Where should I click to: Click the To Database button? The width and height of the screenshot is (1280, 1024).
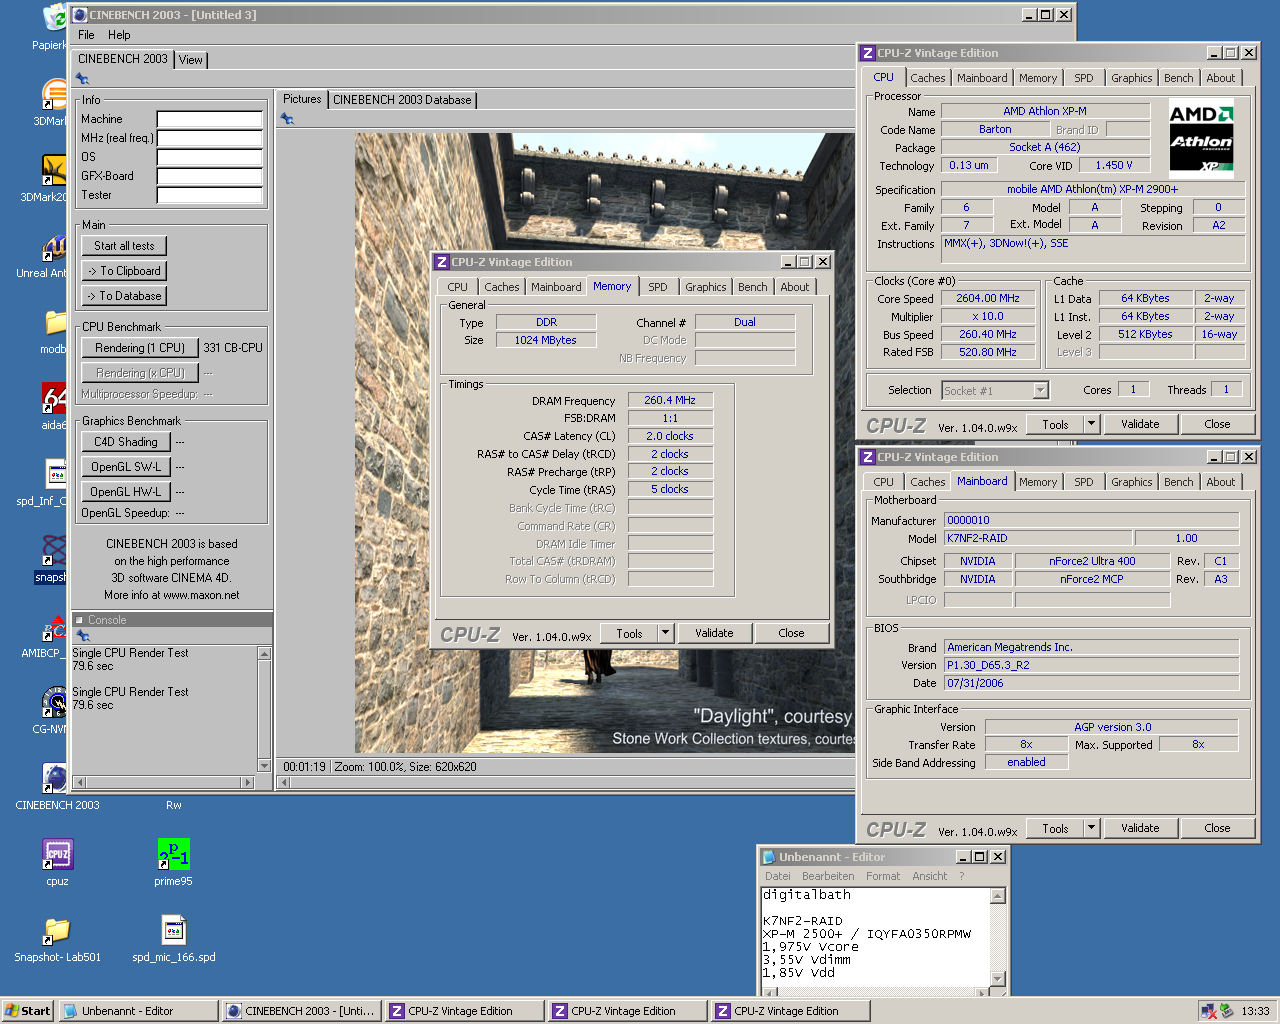tap(124, 296)
